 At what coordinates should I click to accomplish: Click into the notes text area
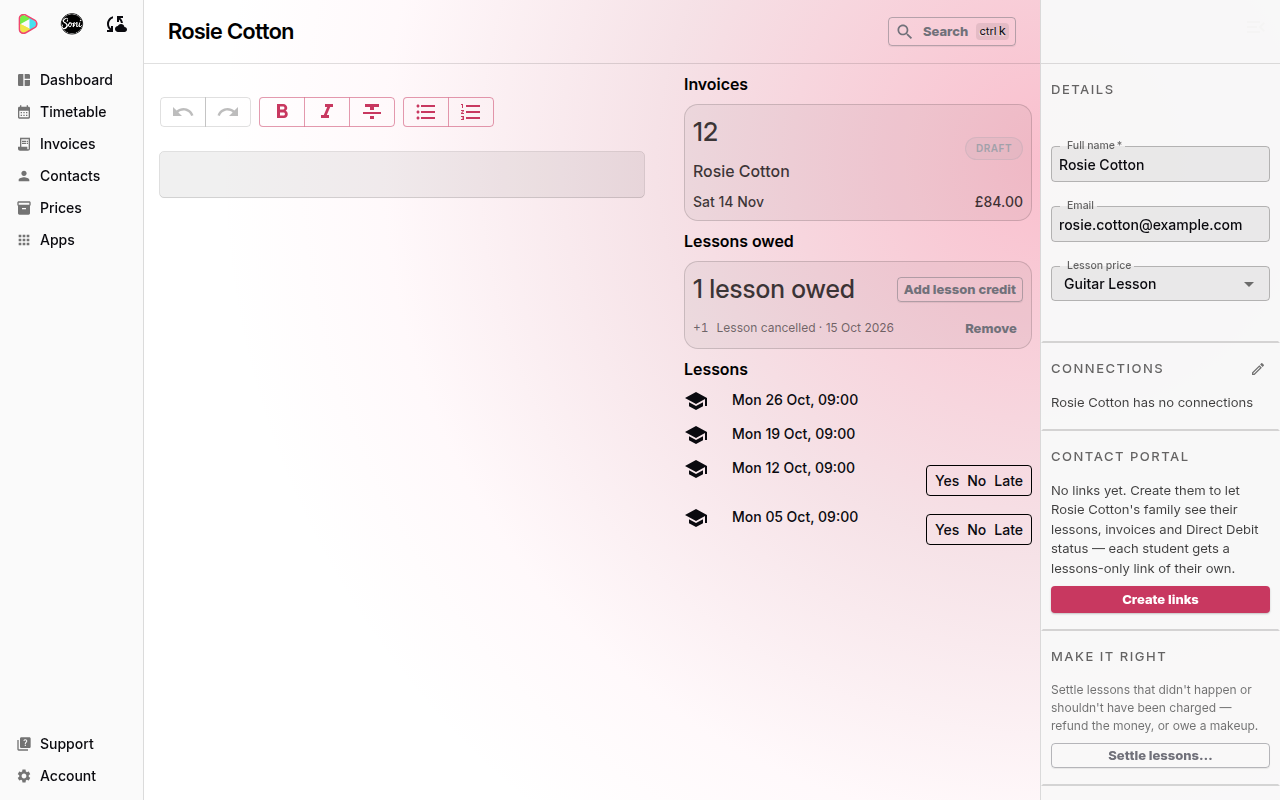click(402, 175)
